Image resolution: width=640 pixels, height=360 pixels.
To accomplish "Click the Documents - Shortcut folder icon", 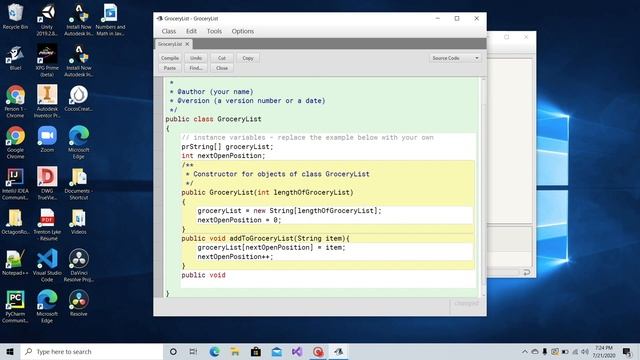I will pyautogui.click(x=79, y=183).
